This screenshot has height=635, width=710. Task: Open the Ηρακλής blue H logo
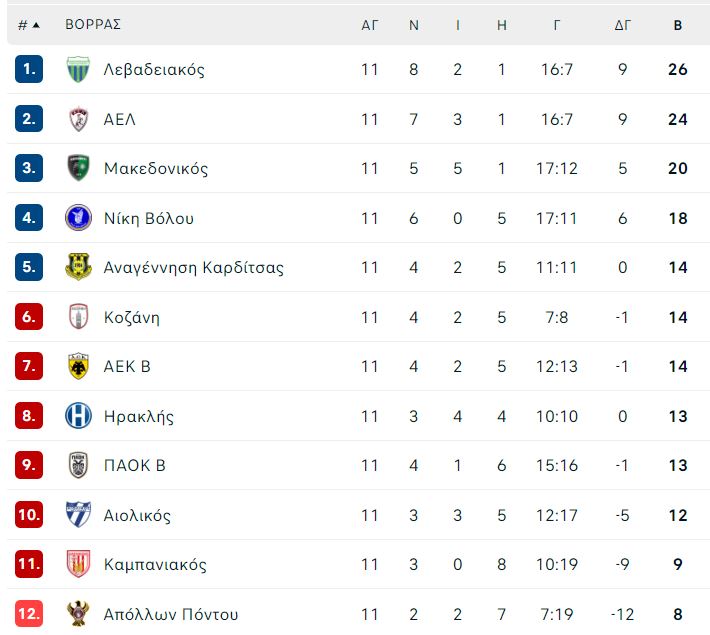78,416
